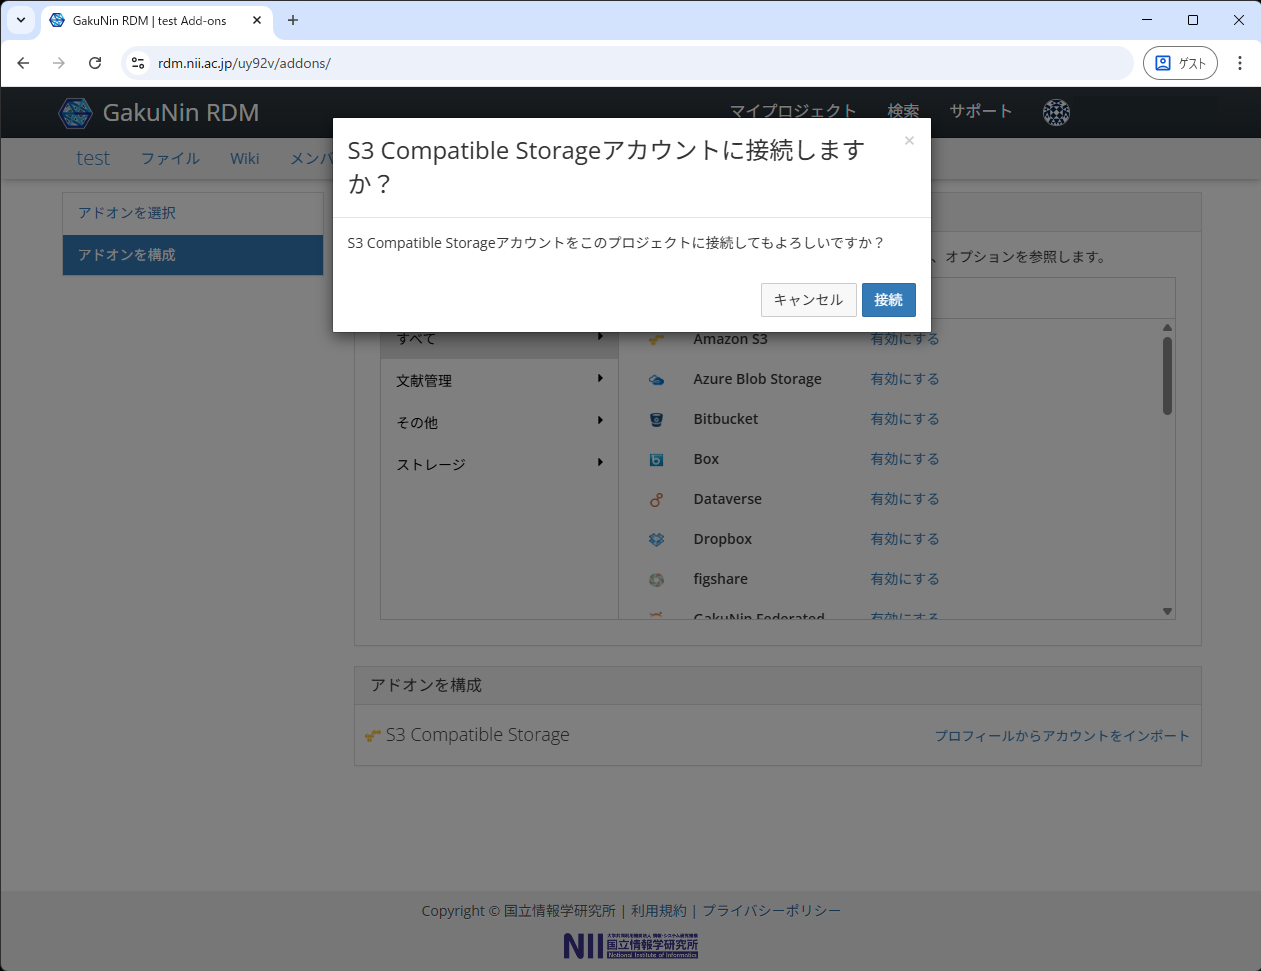This screenshot has width=1261, height=971.
Task: Click the Azure Blob Storage icon
Action: click(656, 380)
